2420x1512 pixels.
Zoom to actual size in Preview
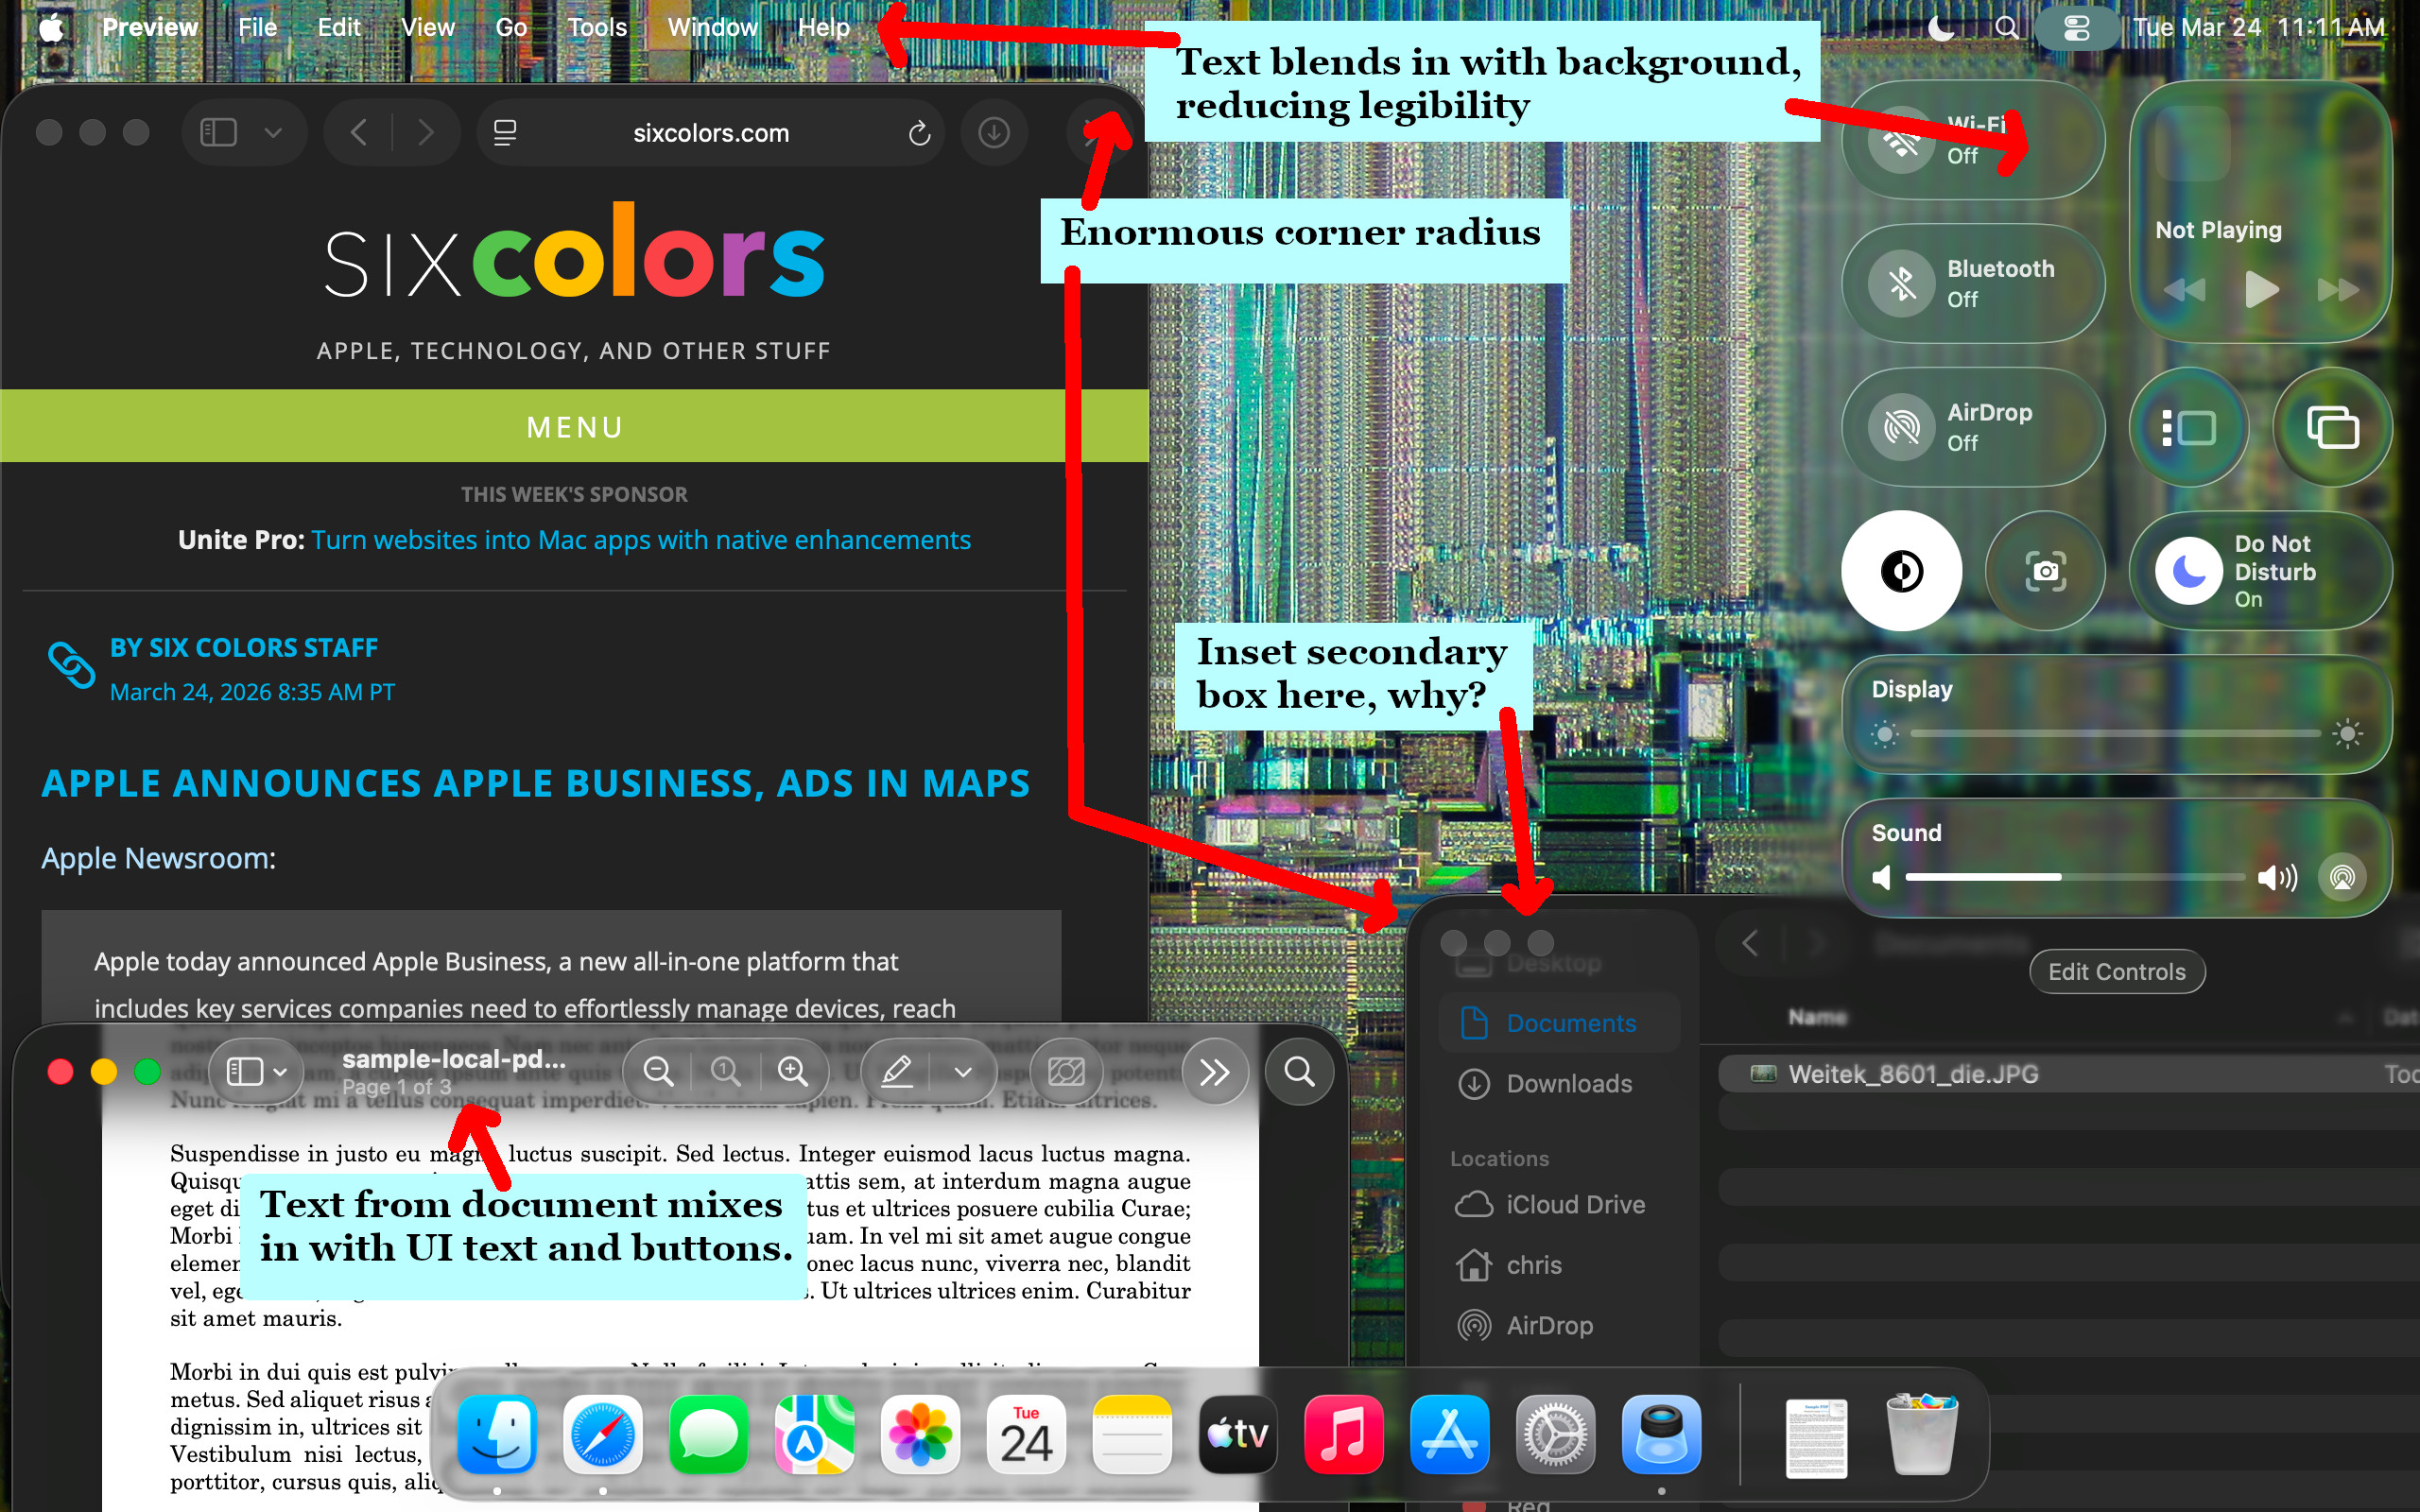coord(725,1072)
